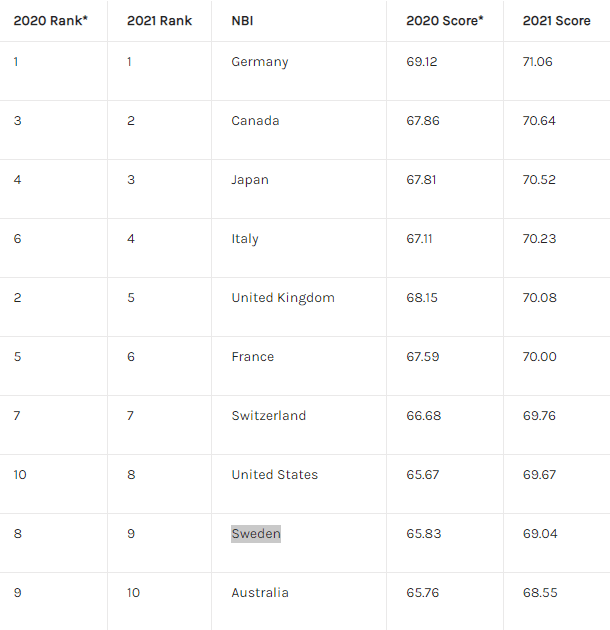This screenshot has height=630, width=610.
Task: Click the "NBI" column header
Action: [242, 20]
